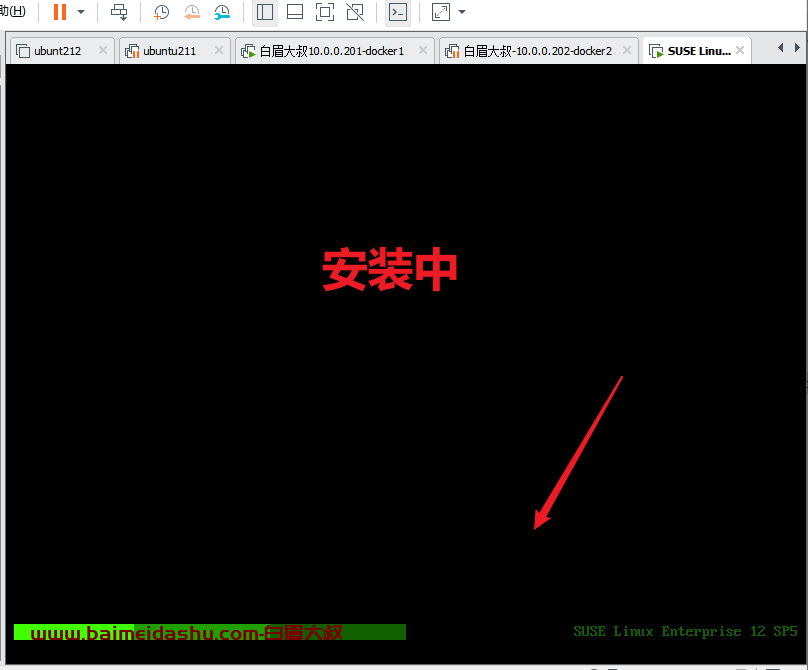
Task: Close the 10.0.0.202-docker2 tab
Action: [627, 50]
